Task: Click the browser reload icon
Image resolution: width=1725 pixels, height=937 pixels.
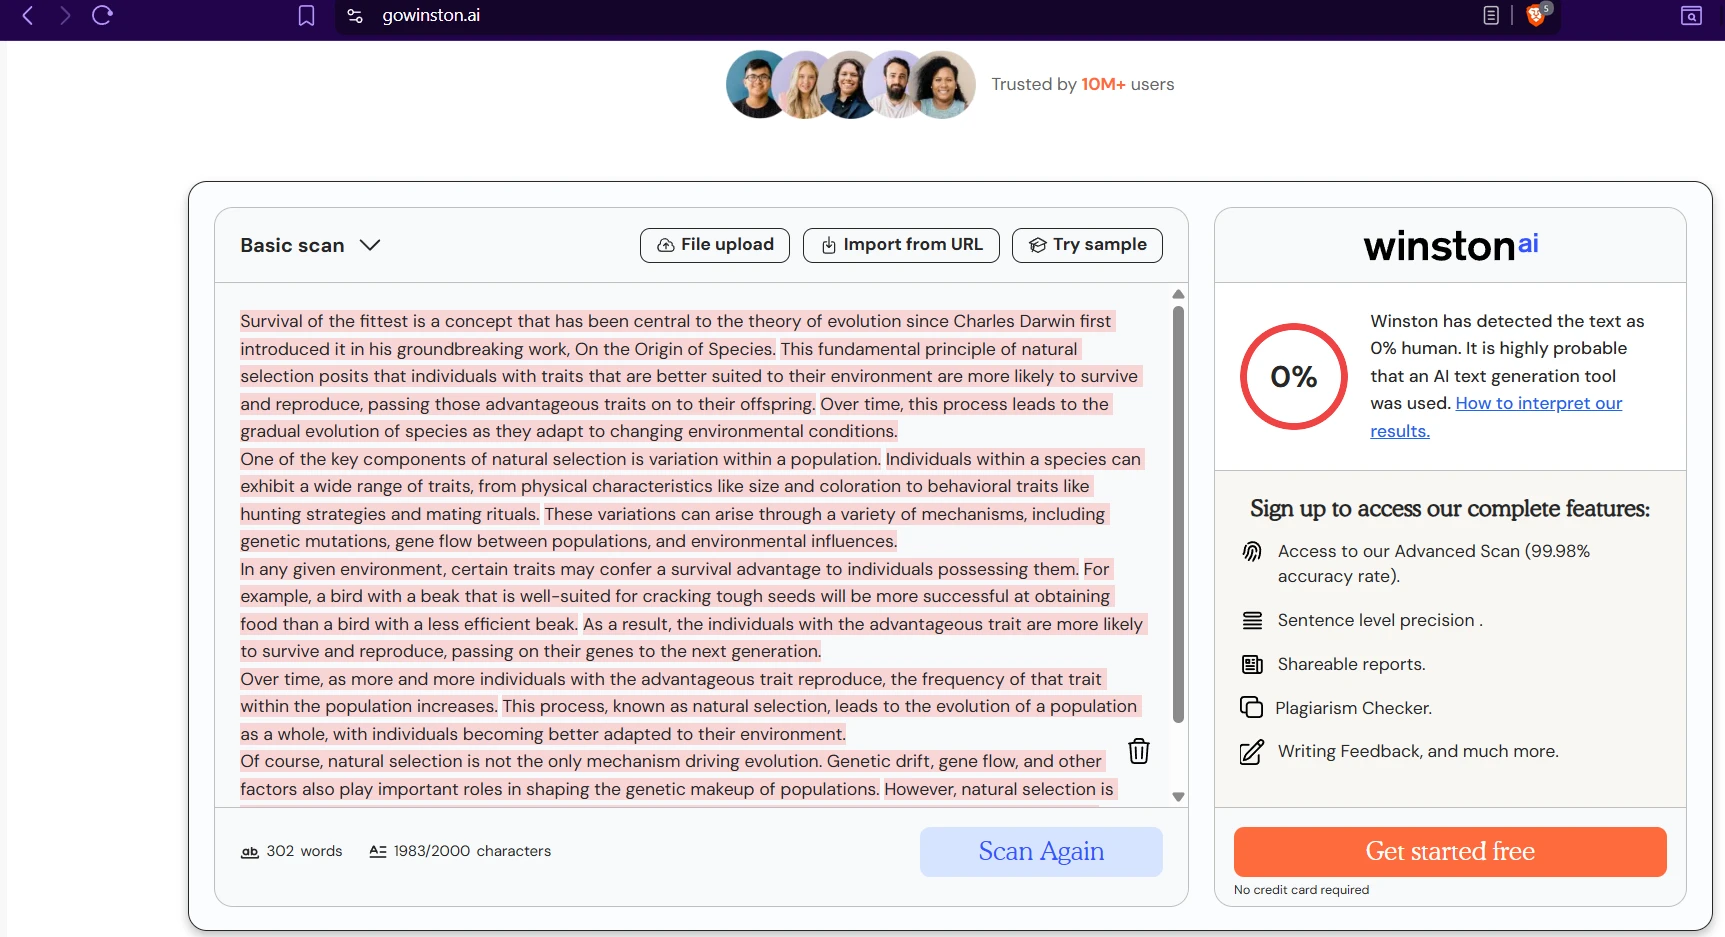Action: (102, 15)
